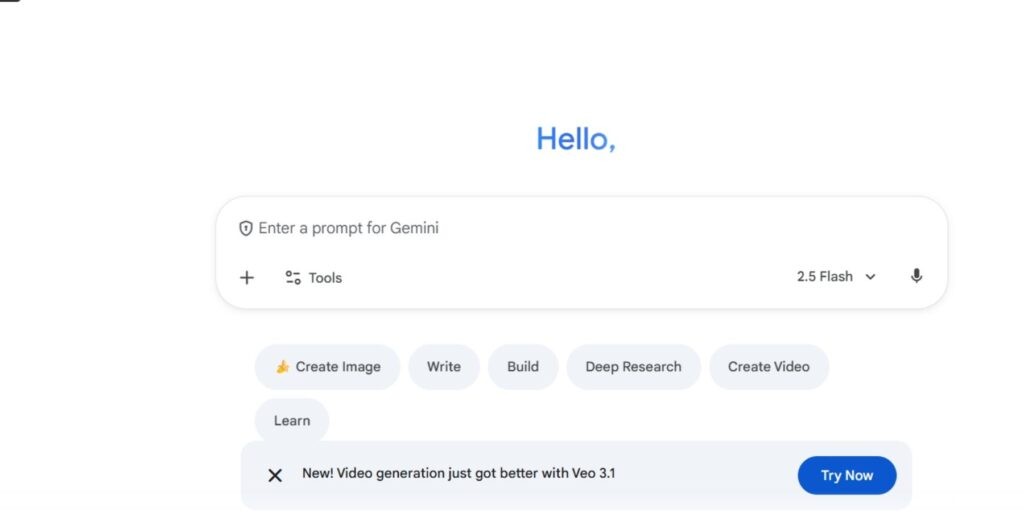This screenshot has width=1024, height=512.
Task: Select the Create Image chip
Action: click(x=327, y=367)
